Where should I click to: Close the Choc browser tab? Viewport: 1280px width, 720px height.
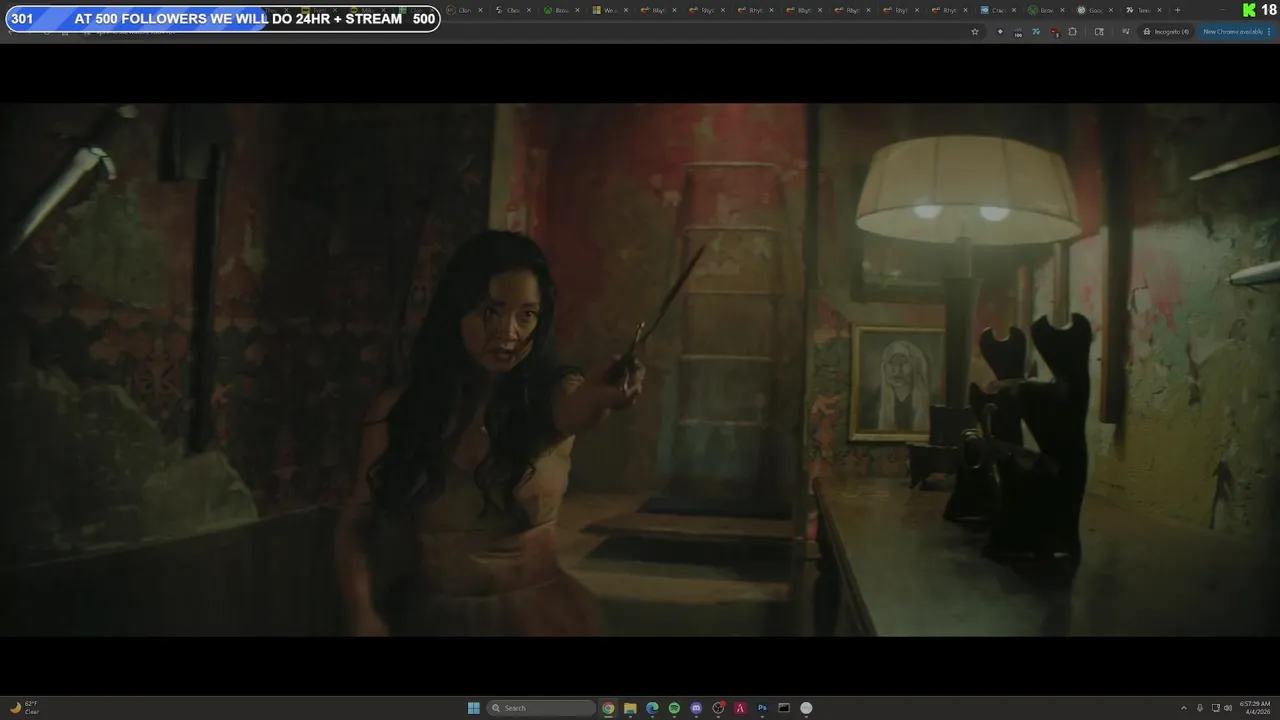pyautogui.click(x=529, y=10)
